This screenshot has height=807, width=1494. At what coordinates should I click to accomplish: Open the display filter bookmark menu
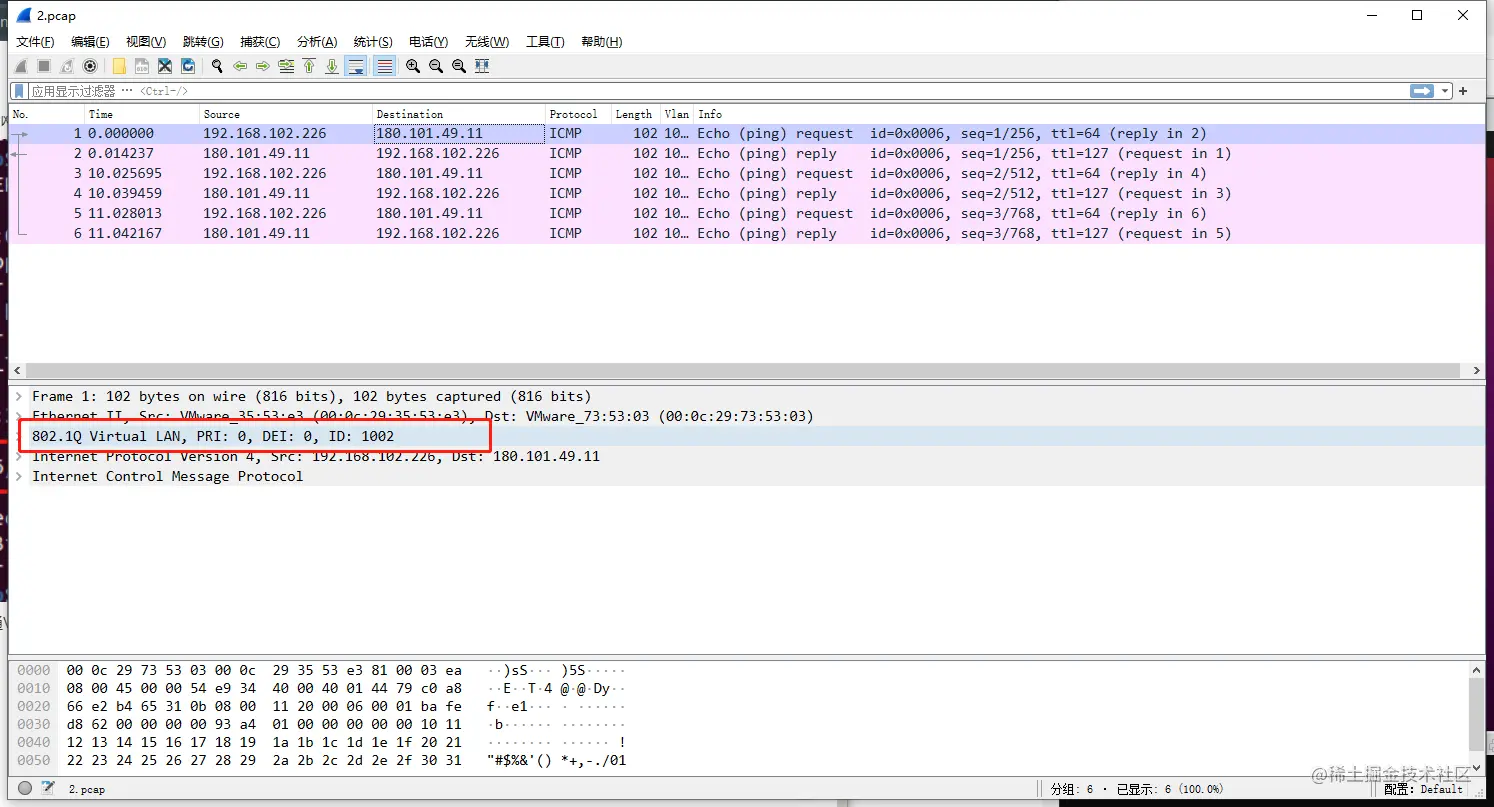pos(19,91)
